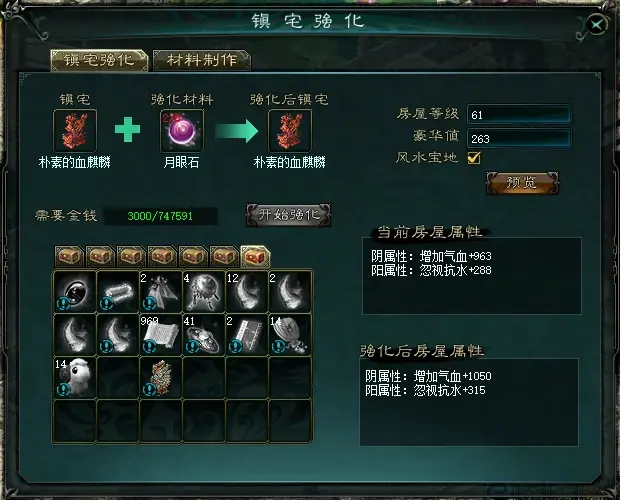Viewport: 620px width, 500px height.
Task: Choose the cape item with count 2
Action: (161, 291)
